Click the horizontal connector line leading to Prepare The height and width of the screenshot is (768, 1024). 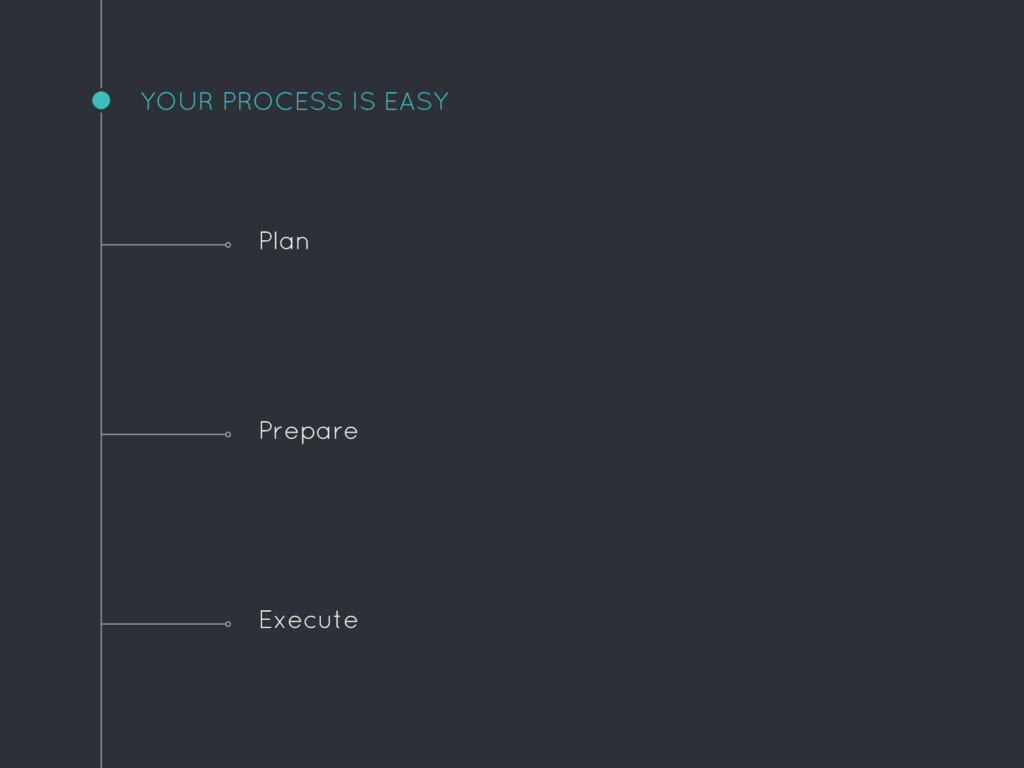pos(163,434)
